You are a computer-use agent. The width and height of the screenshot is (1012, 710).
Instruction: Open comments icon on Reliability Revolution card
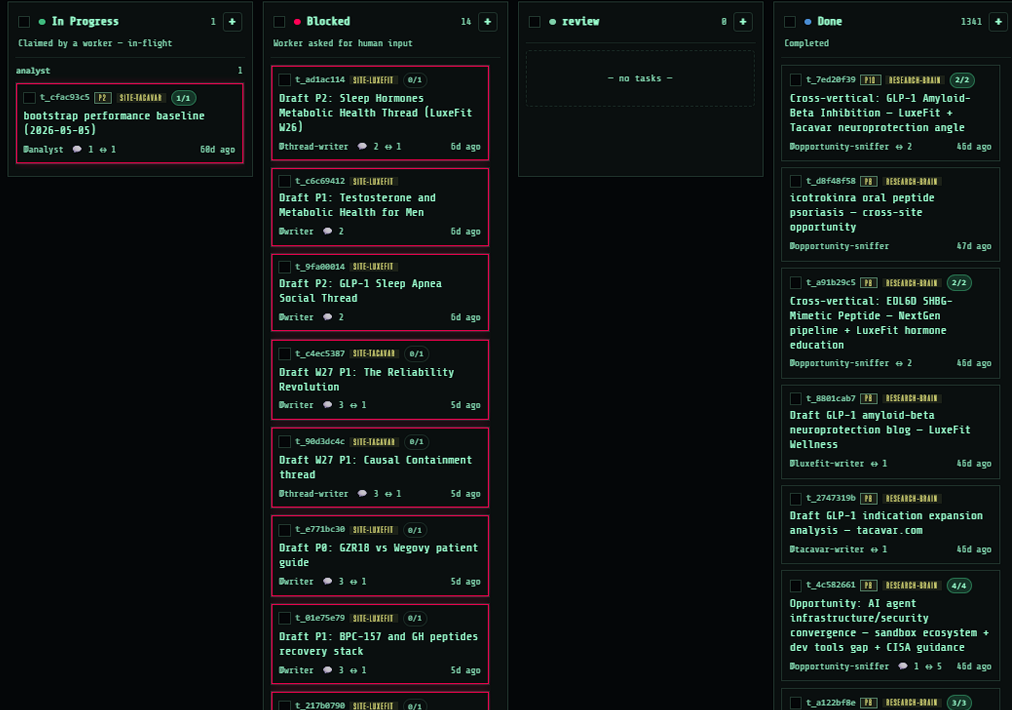327,405
